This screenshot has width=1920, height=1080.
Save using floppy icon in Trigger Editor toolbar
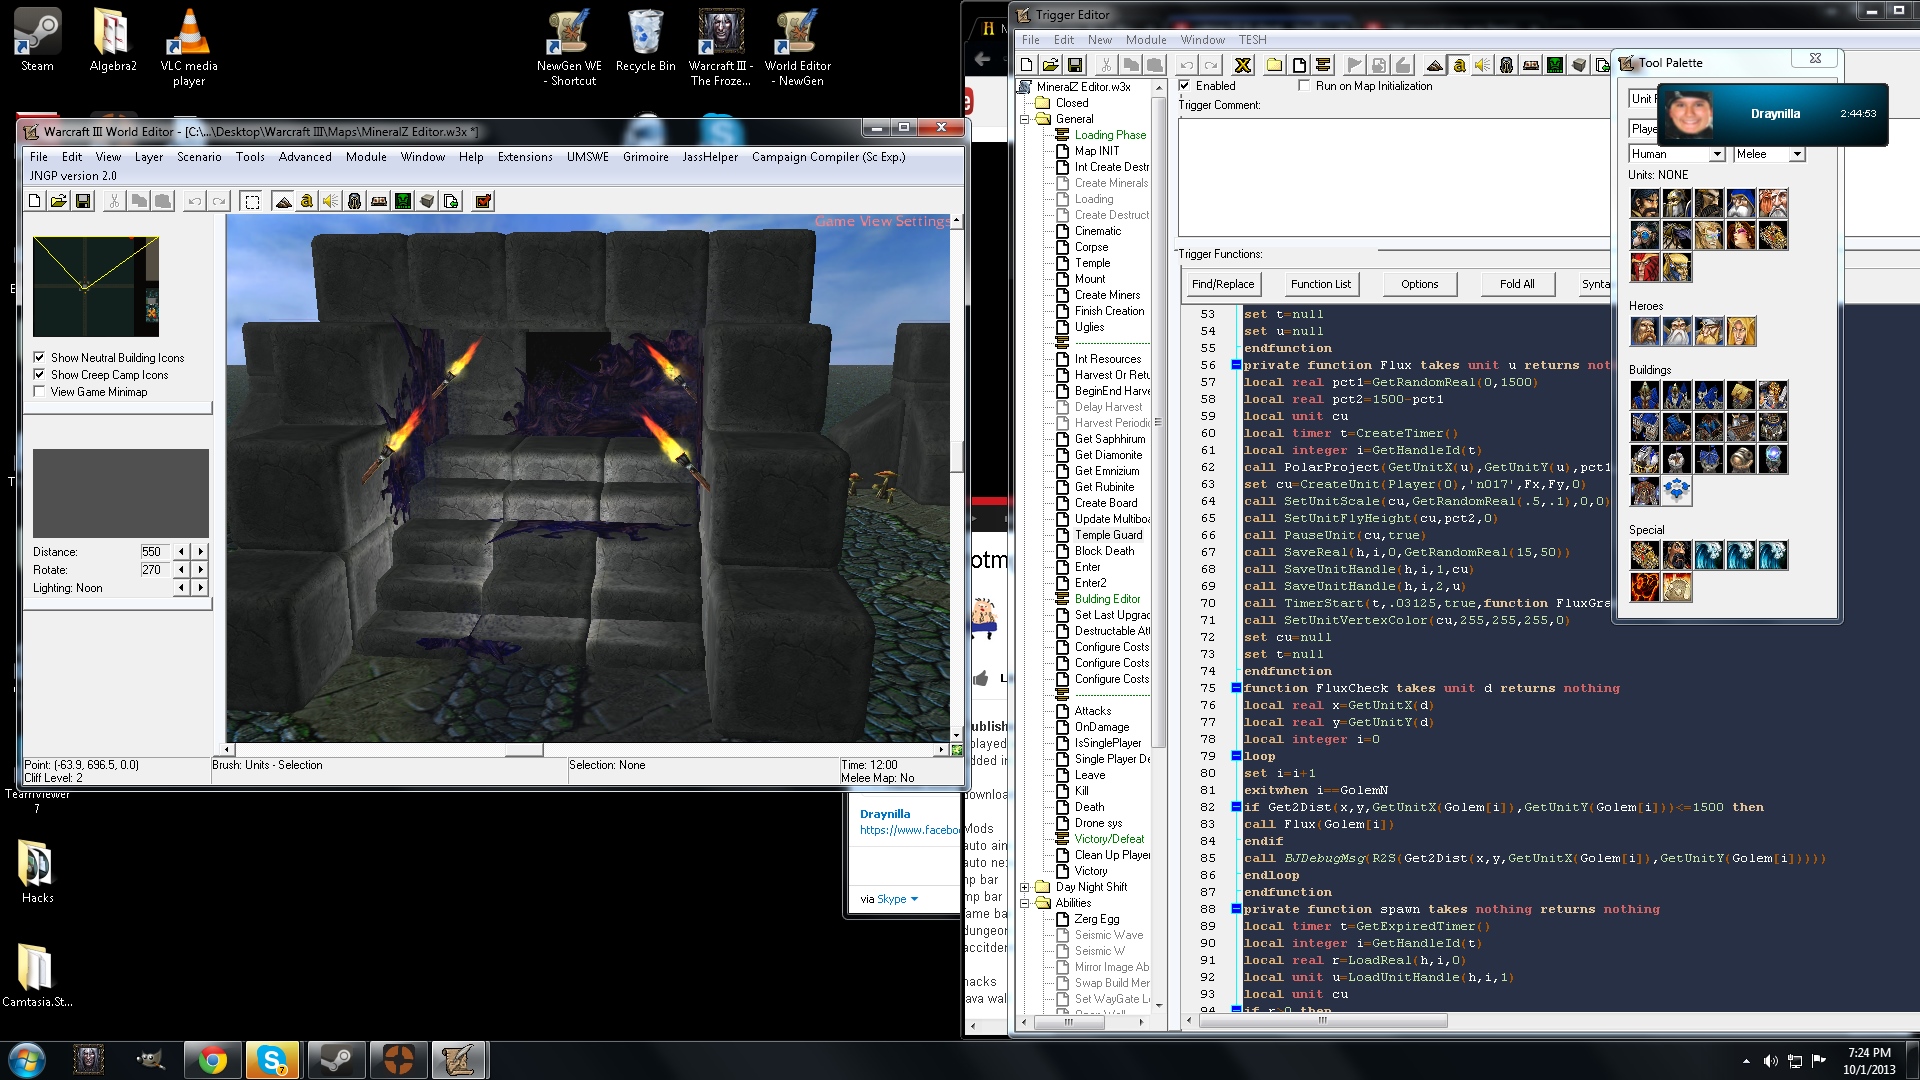point(1075,65)
